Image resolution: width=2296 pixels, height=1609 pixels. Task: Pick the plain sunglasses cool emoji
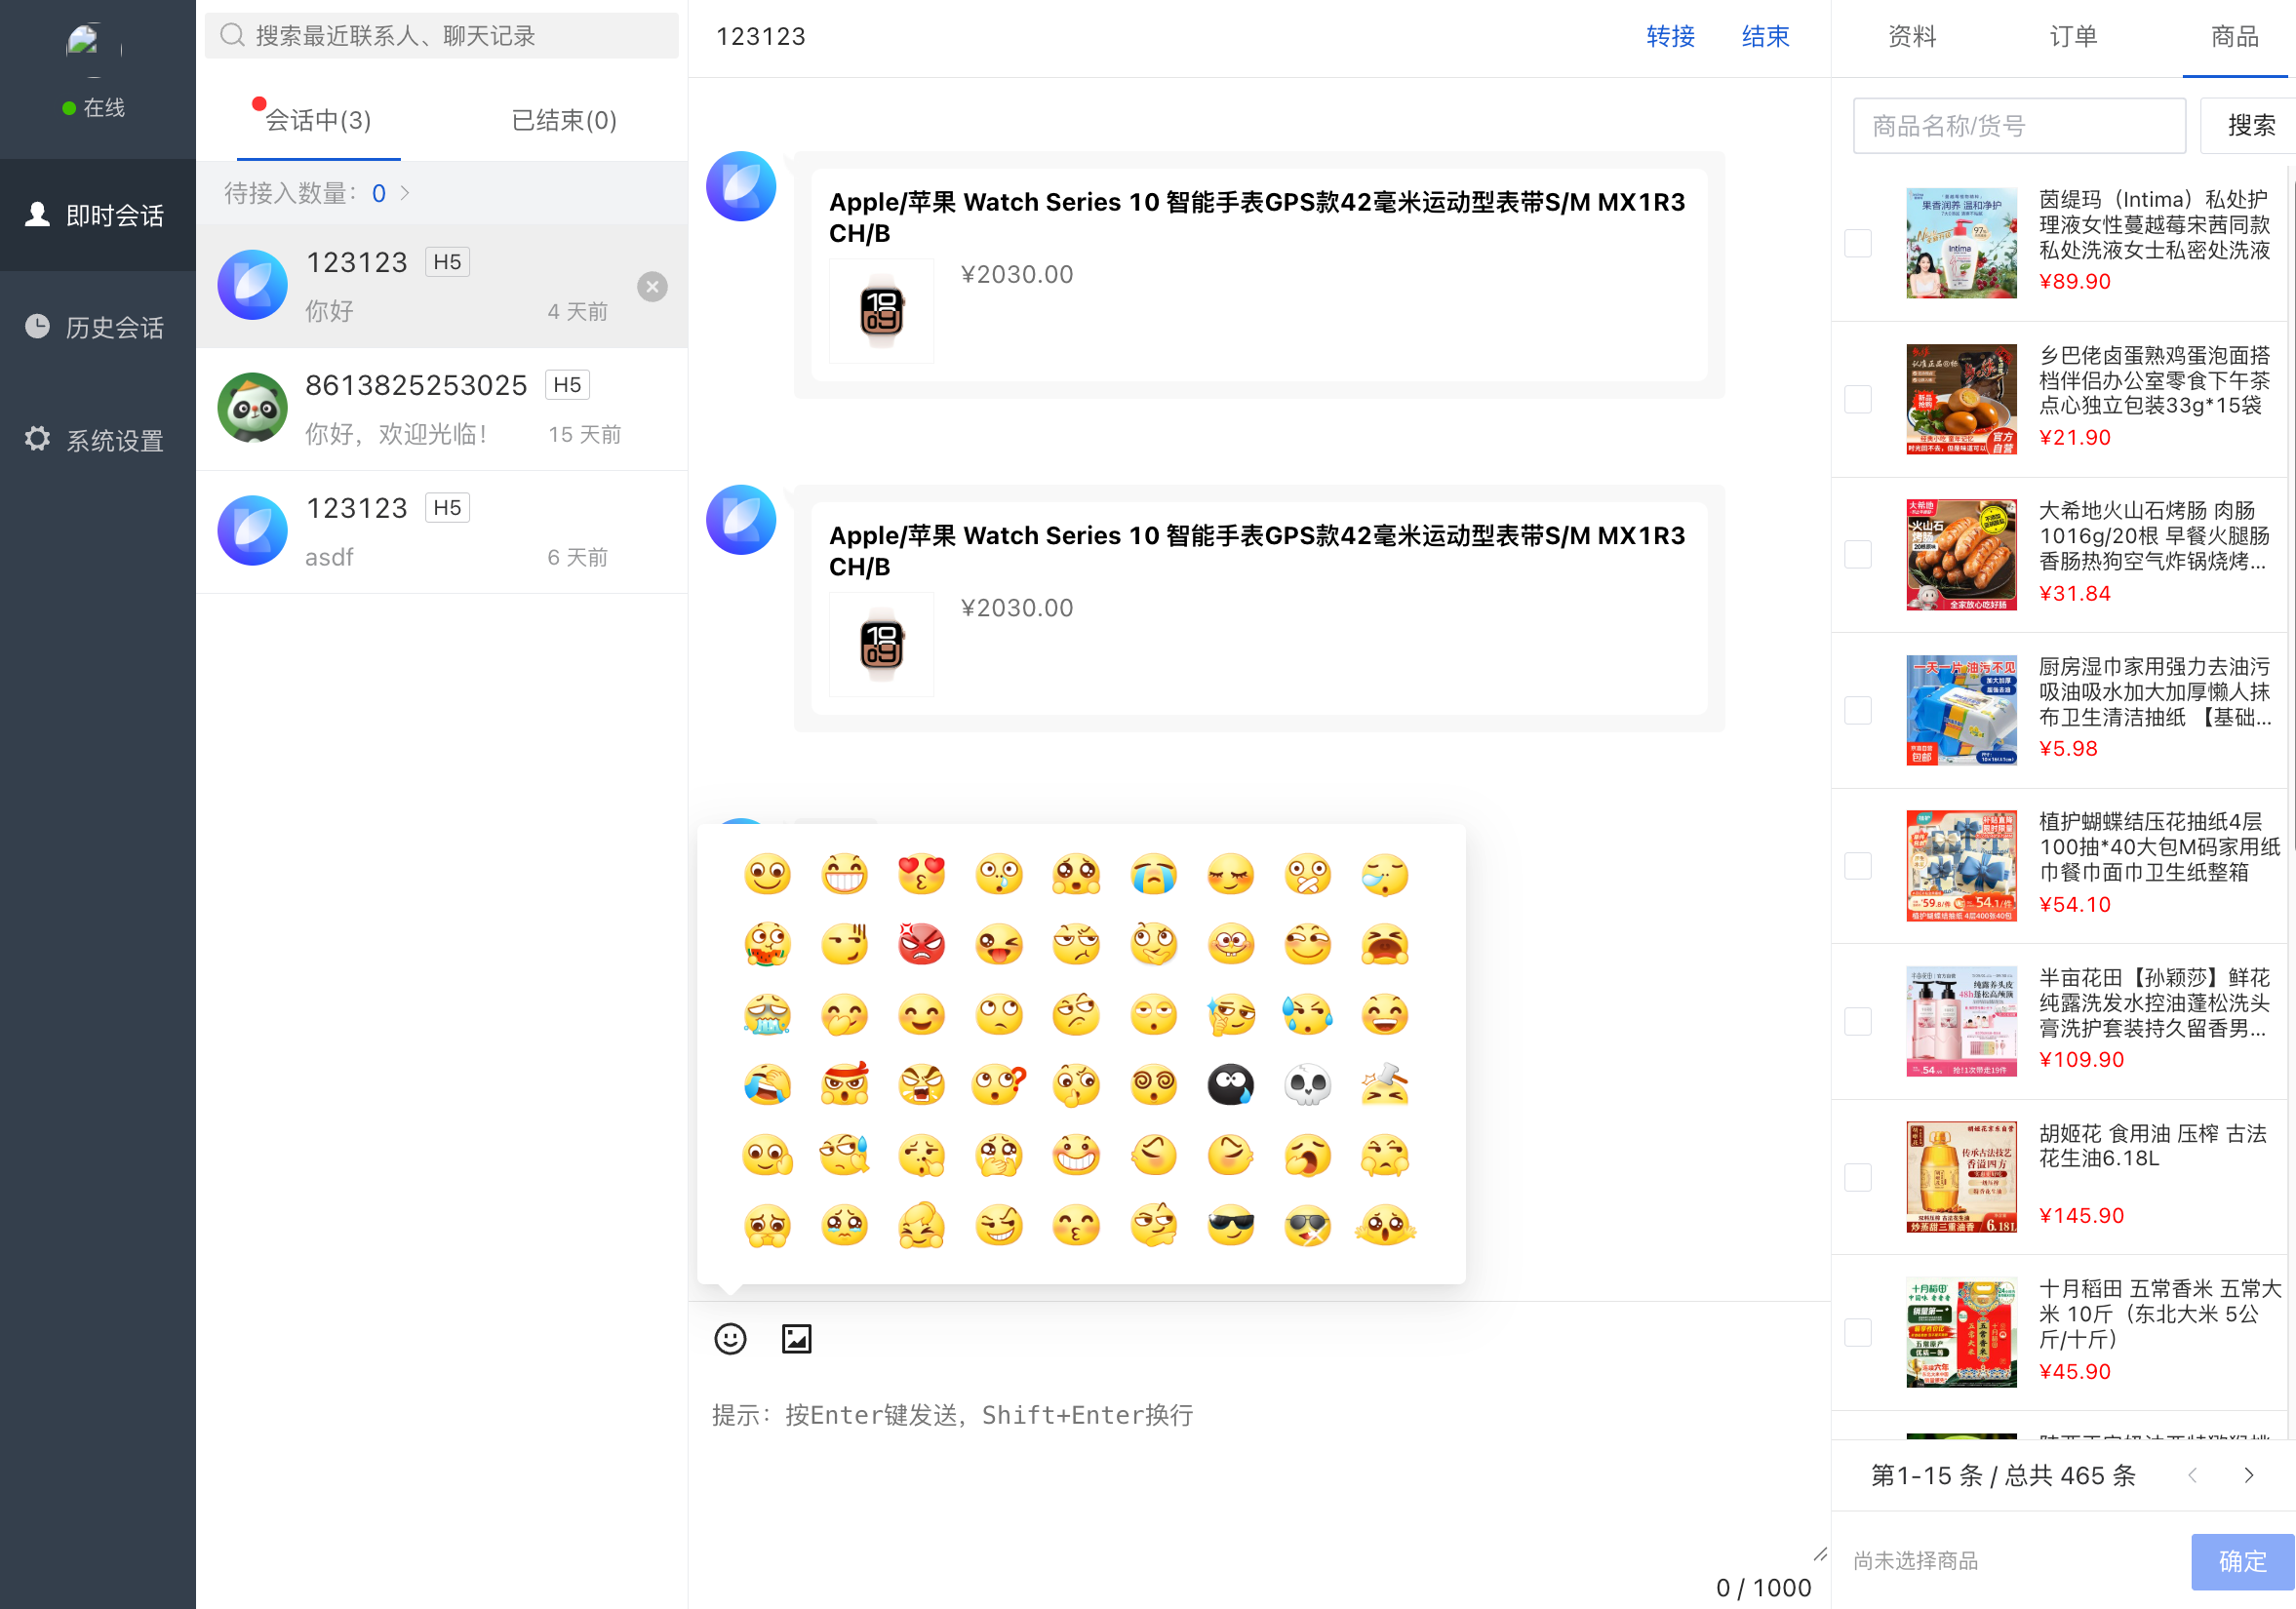tap(1230, 1226)
